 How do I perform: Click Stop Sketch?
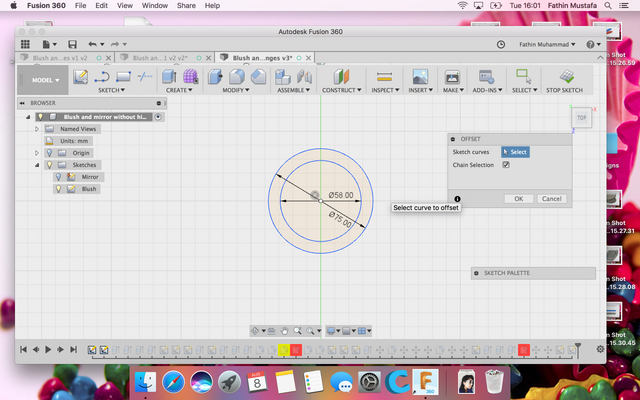click(x=565, y=80)
